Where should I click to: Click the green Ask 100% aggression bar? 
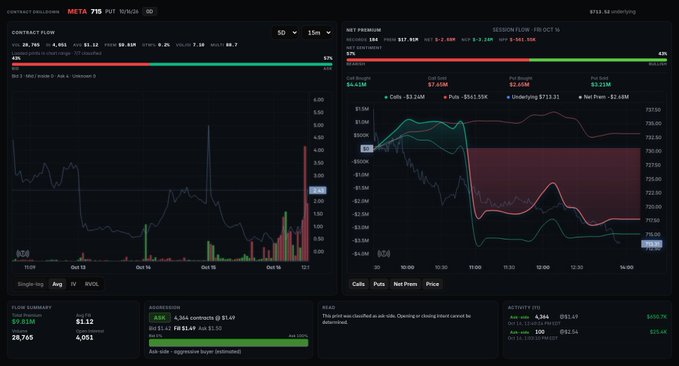click(229, 343)
